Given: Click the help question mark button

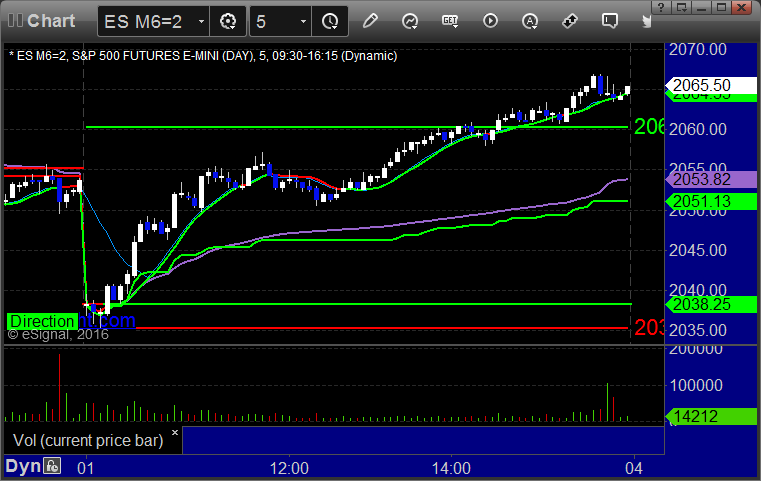Looking at the screenshot, I should pyautogui.click(x=661, y=7).
